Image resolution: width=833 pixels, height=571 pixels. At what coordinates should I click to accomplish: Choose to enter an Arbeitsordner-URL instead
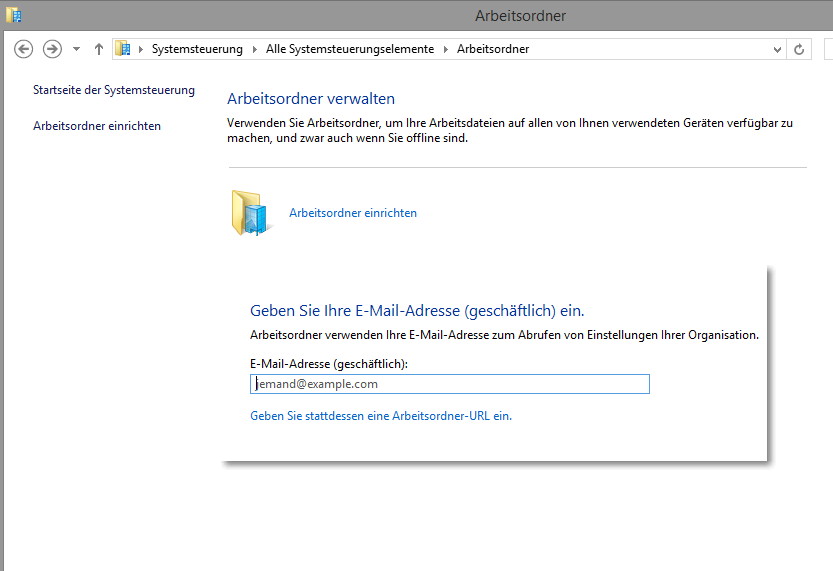point(381,416)
